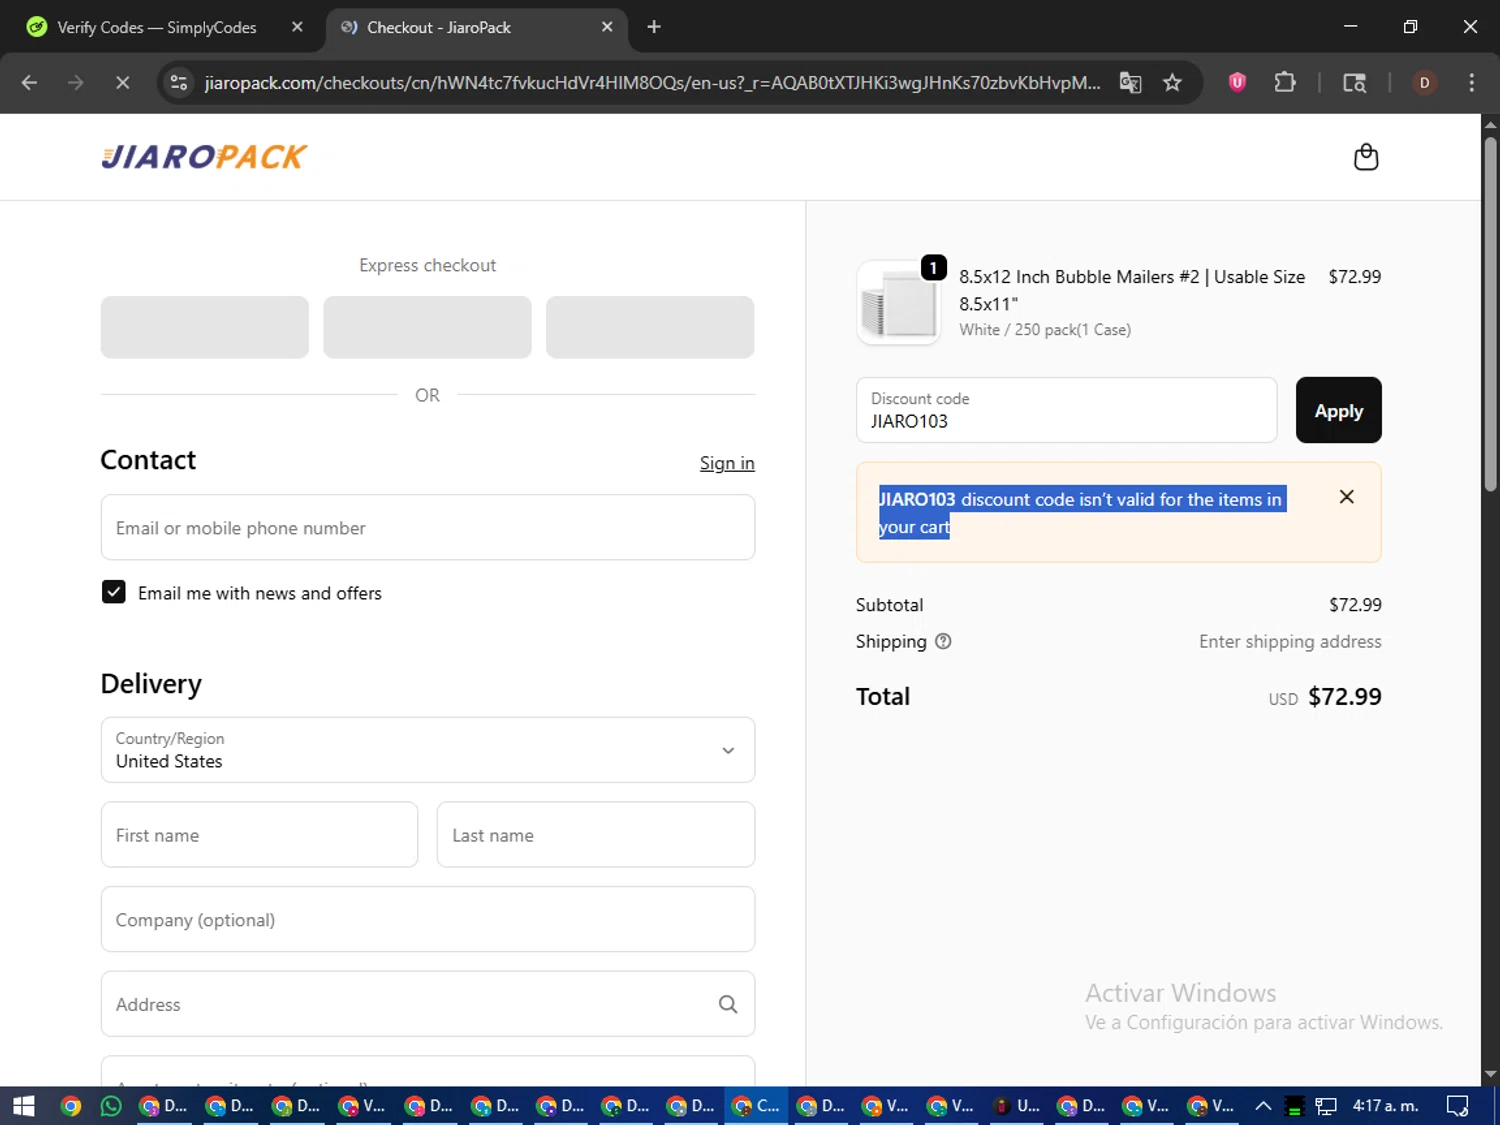Bookmark this page with the star
The image size is (1500, 1125).
(1172, 83)
